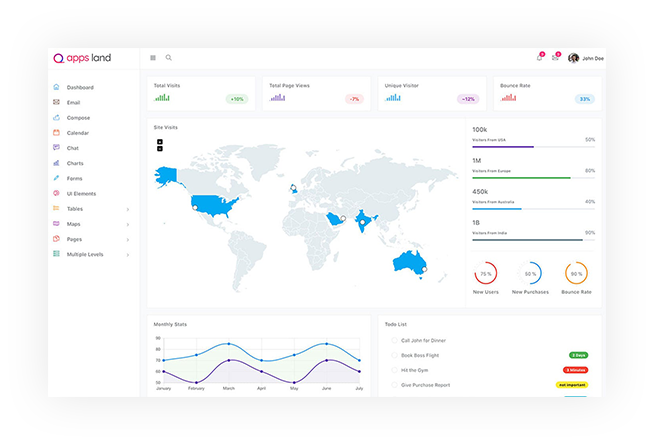Screen dimensions: 655x446
Task: Open notifications bell icon
Action: click(x=539, y=58)
